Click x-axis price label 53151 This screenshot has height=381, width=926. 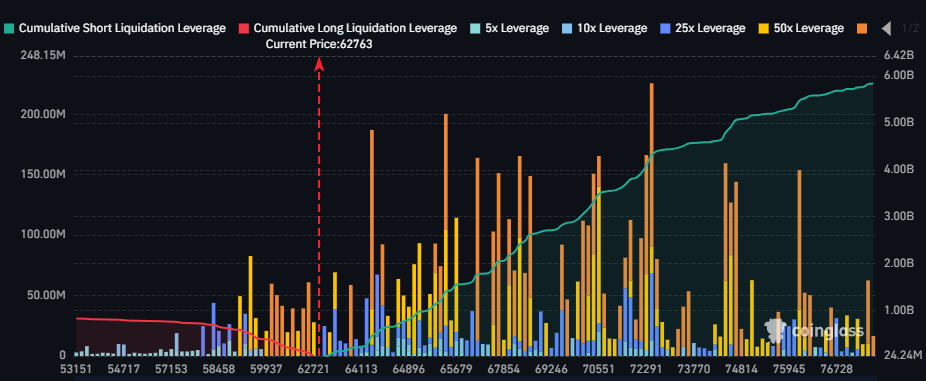point(77,370)
